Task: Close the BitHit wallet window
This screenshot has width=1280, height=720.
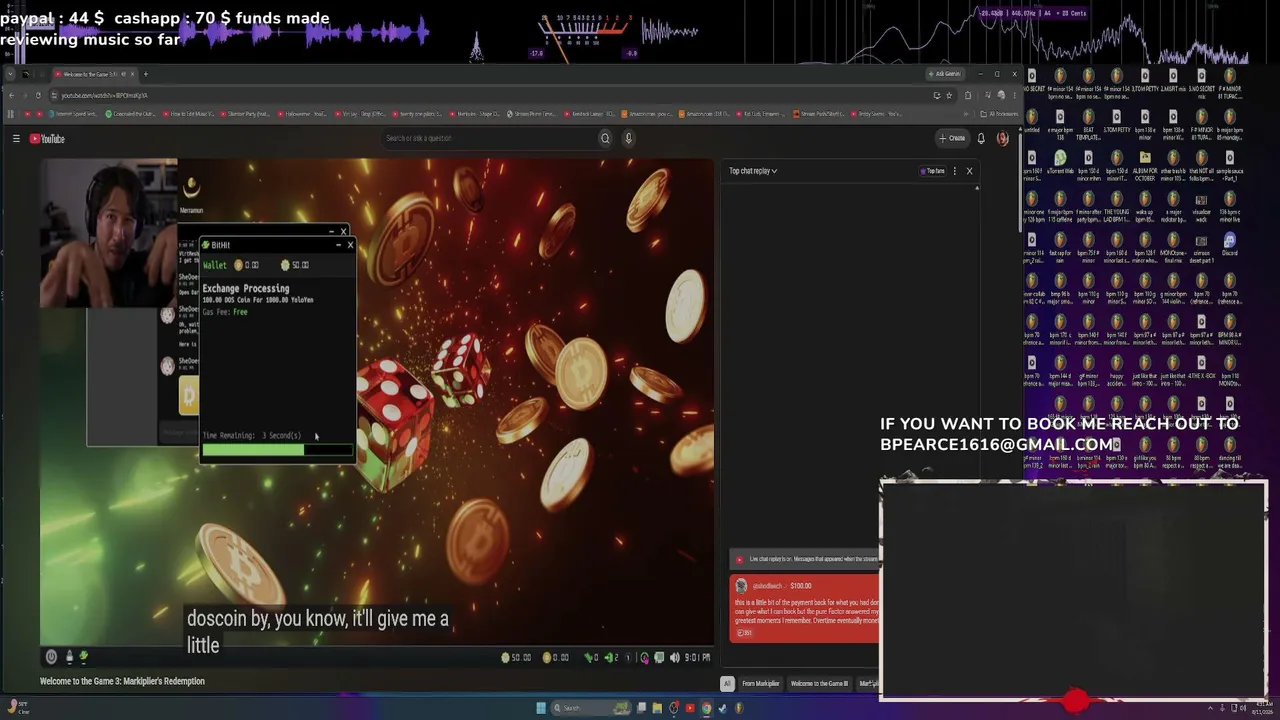Action: click(x=350, y=245)
